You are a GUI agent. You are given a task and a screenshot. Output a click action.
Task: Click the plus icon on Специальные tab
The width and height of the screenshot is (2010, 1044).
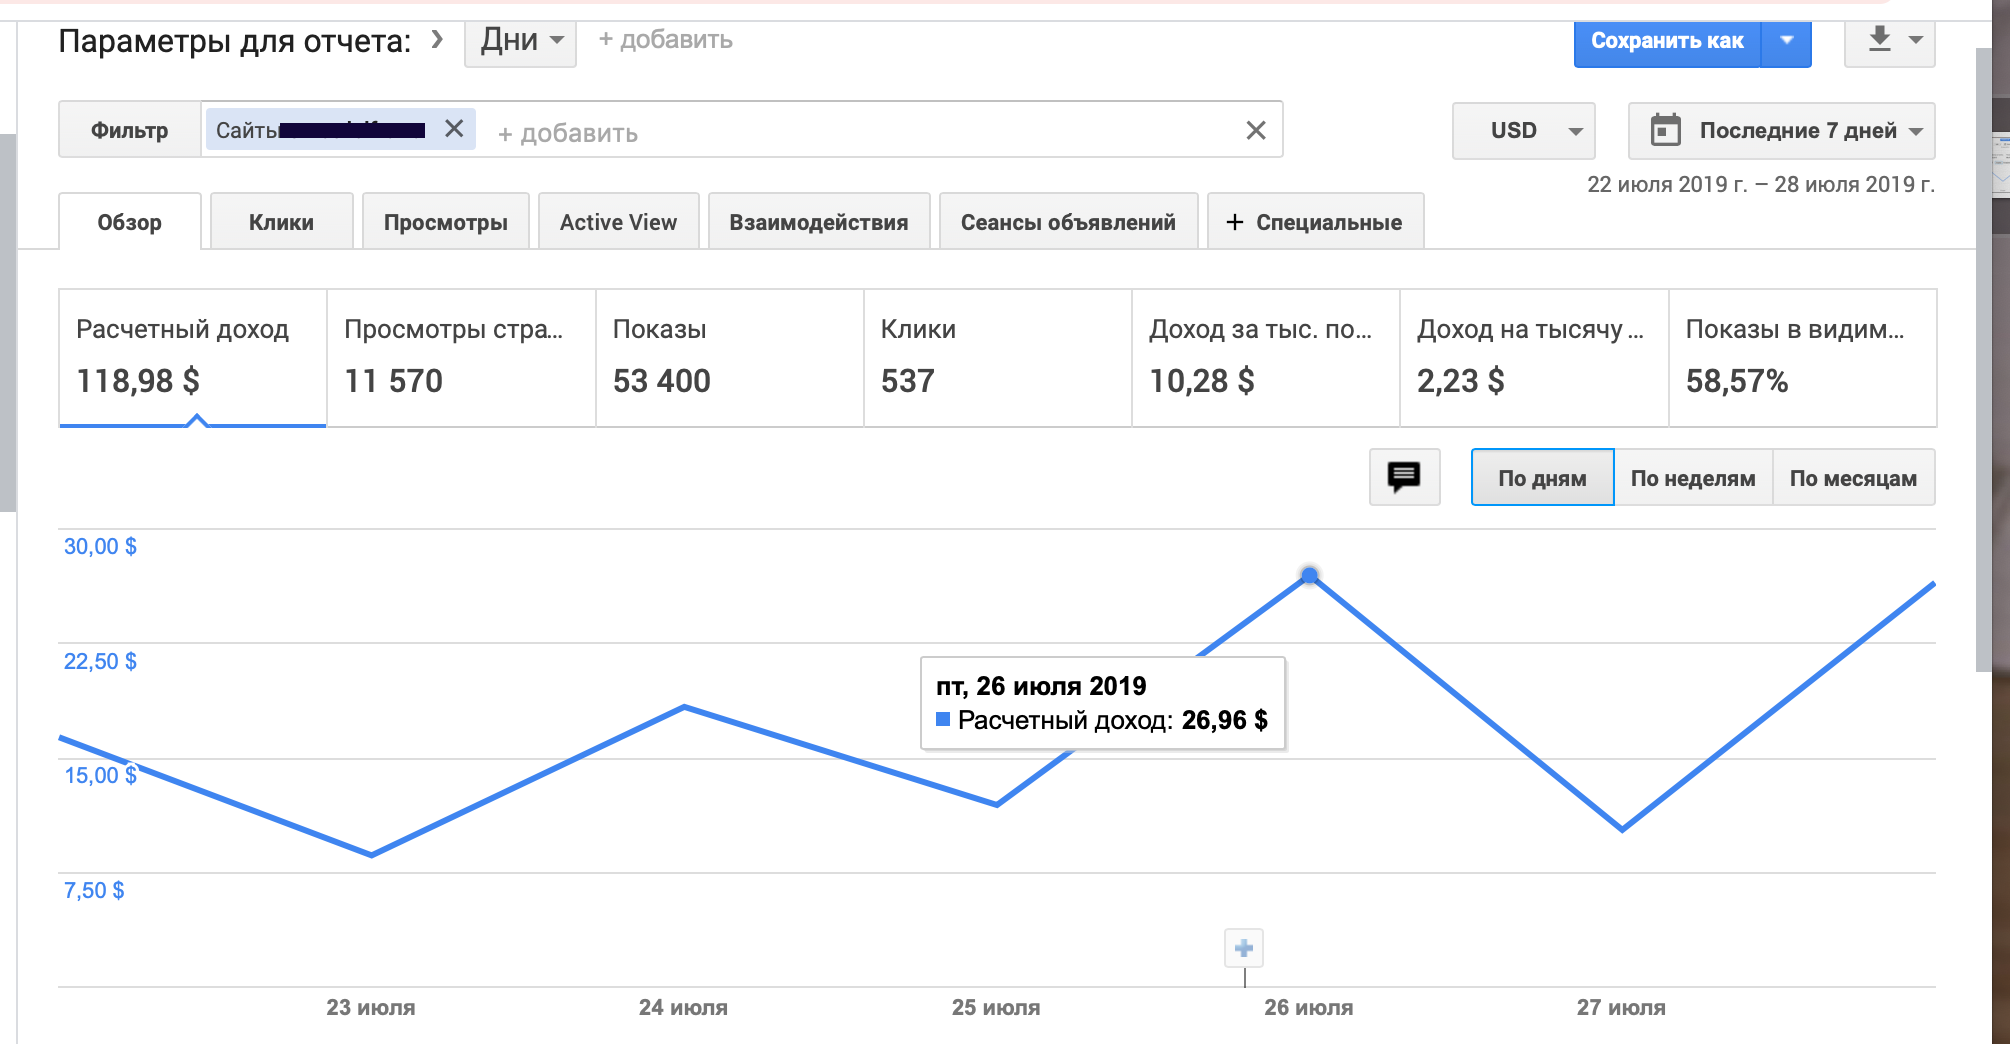tap(1235, 222)
